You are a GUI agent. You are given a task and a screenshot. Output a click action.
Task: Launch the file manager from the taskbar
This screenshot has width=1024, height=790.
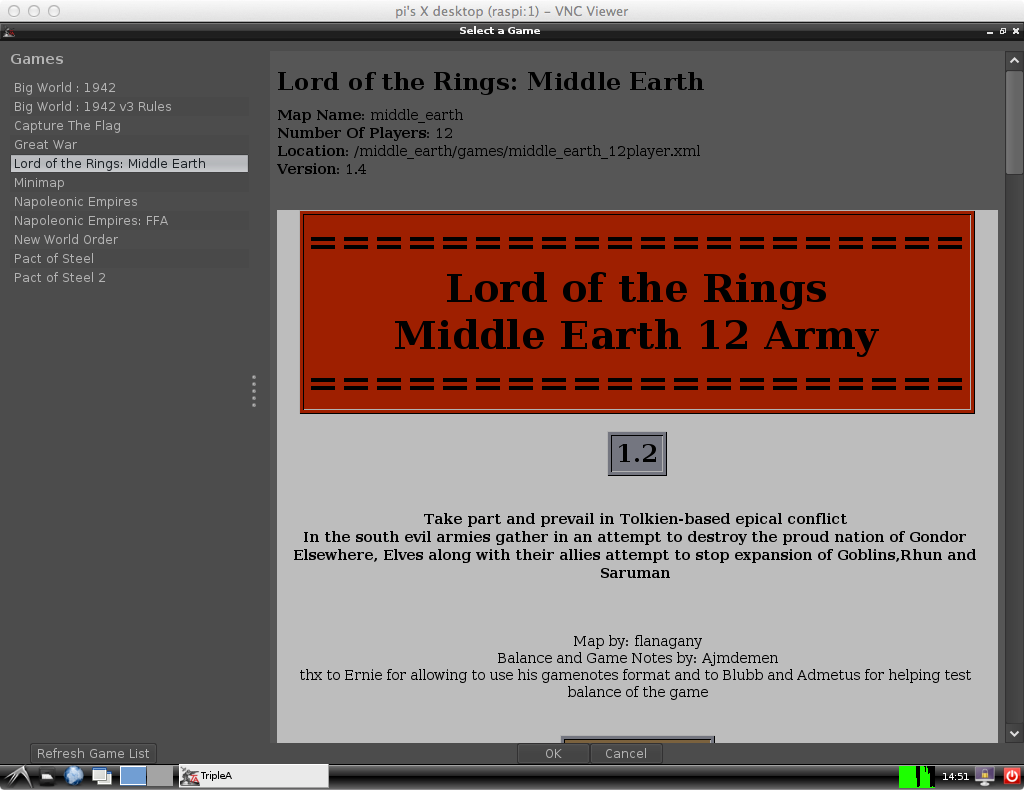tap(47, 776)
